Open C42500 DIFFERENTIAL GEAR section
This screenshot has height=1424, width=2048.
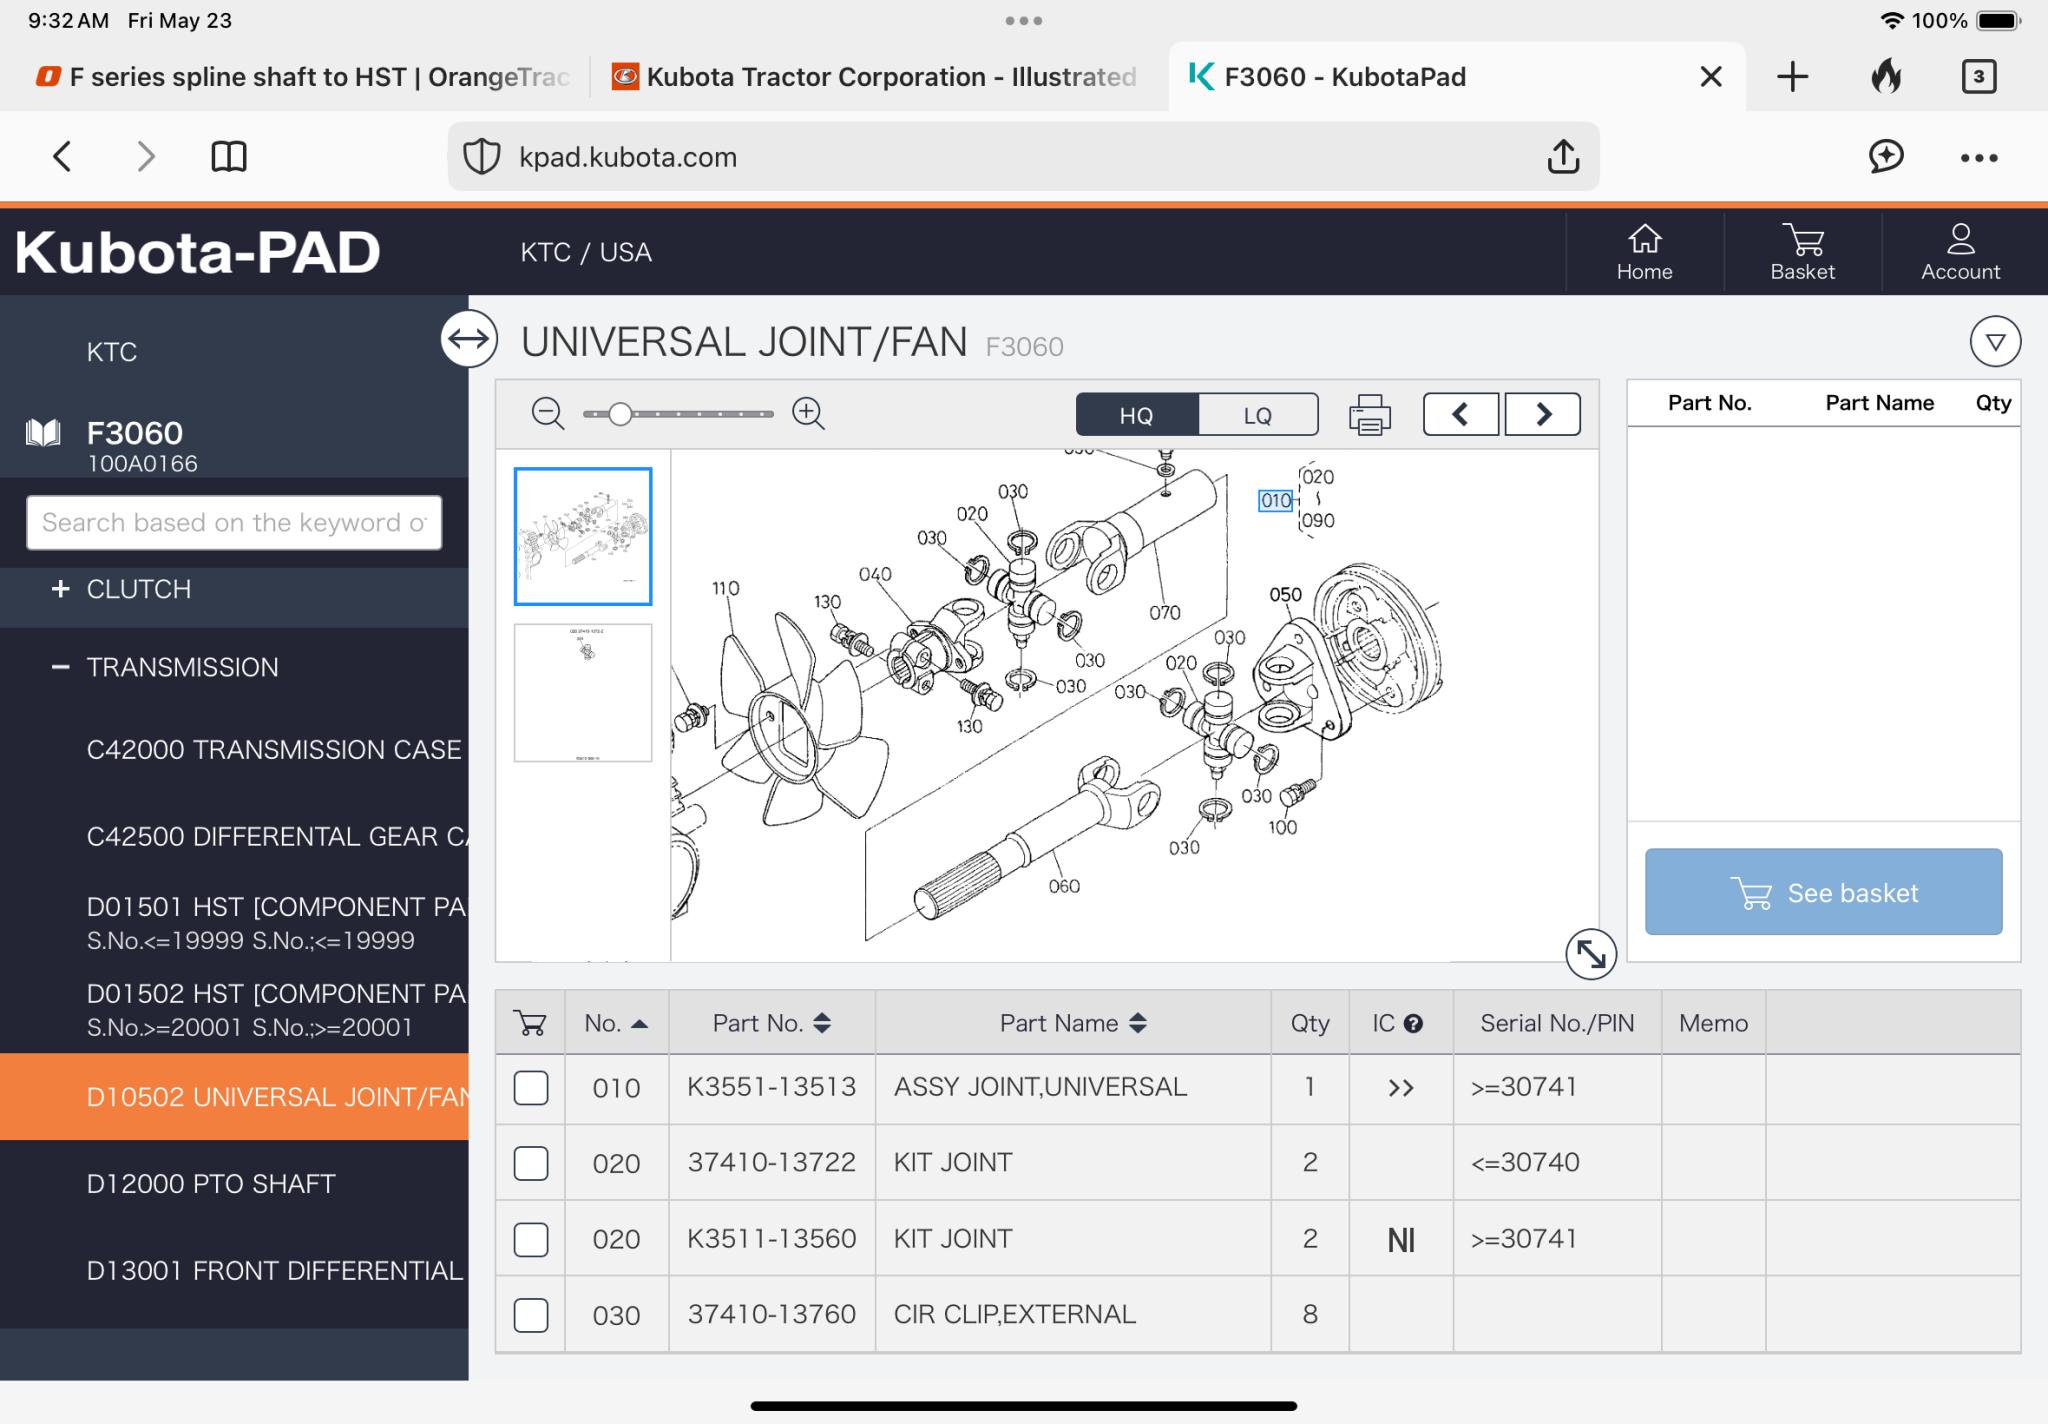pos(277,836)
